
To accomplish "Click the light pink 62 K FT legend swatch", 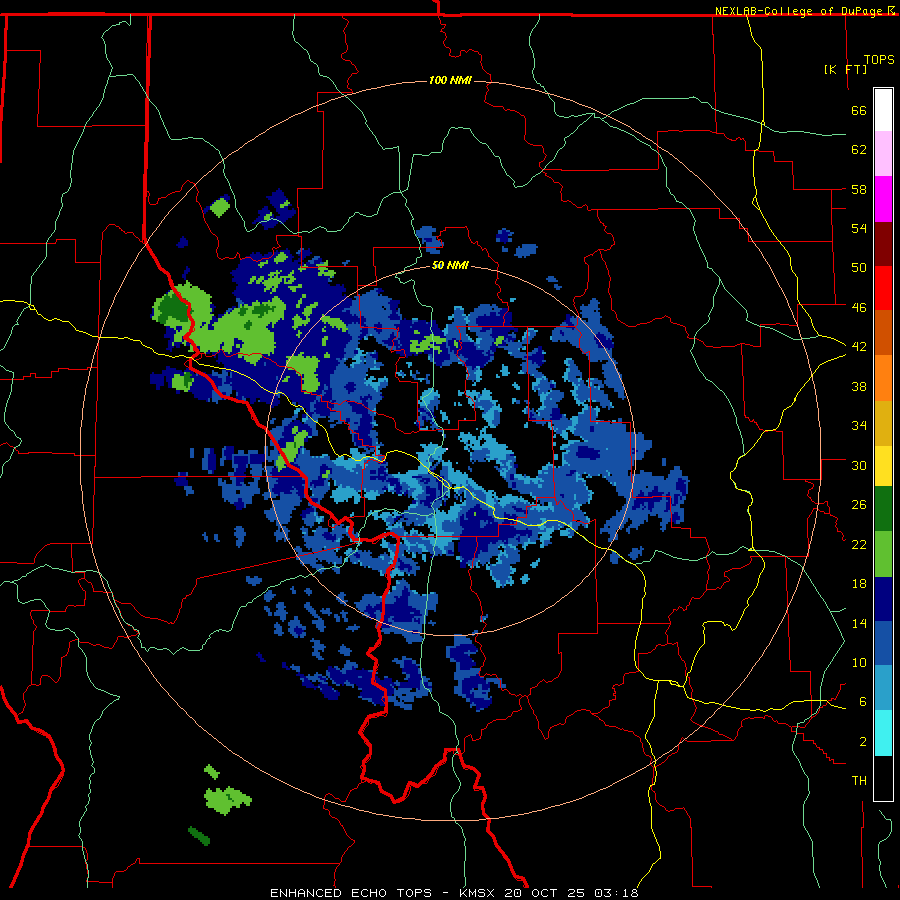I will click(883, 154).
